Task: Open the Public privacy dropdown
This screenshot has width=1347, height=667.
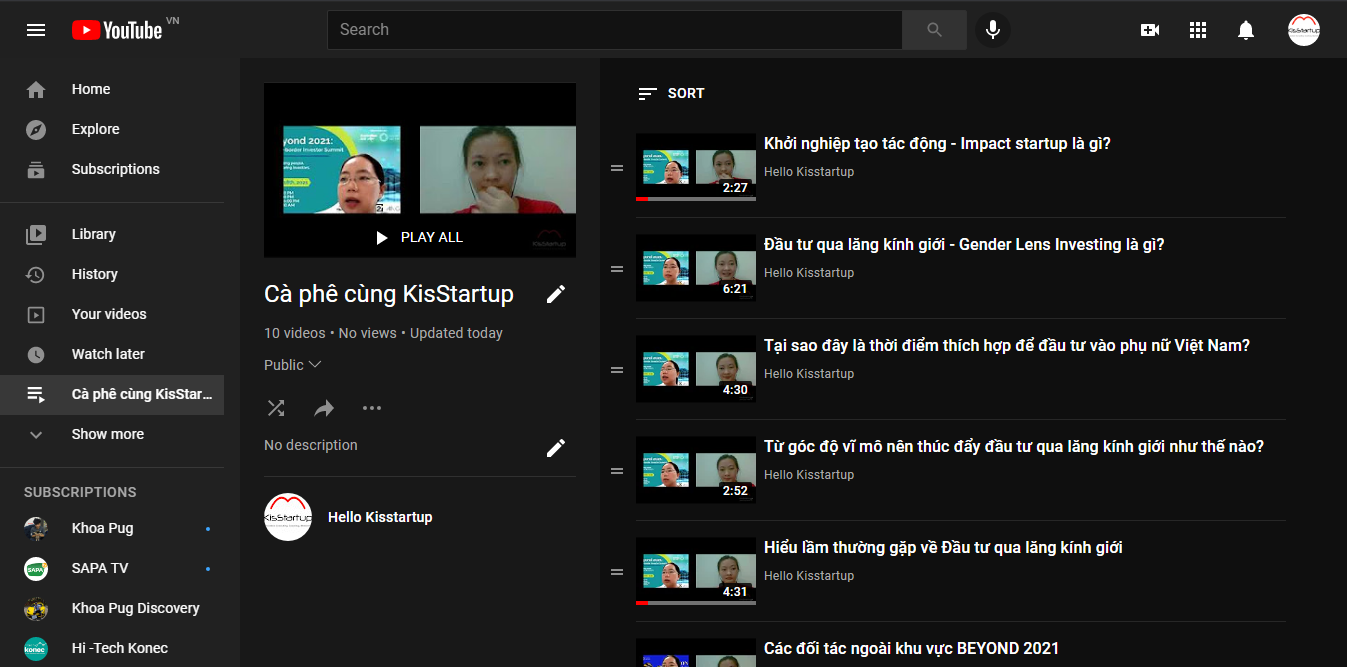Action: click(292, 365)
